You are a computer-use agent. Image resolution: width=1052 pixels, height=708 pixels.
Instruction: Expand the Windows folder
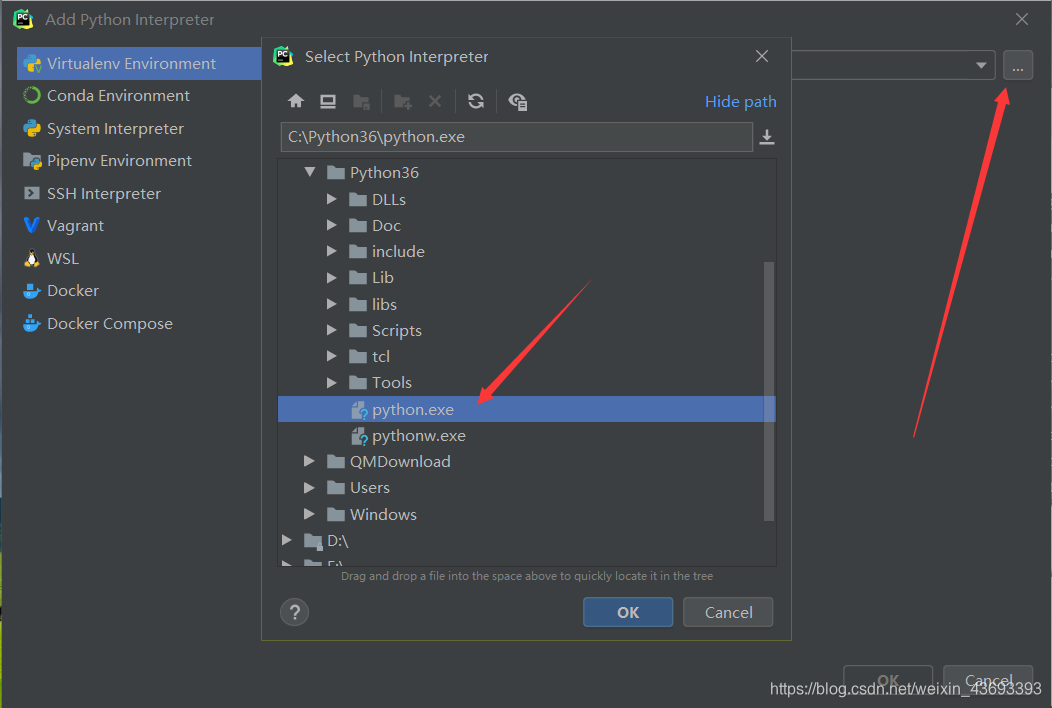tap(309, 514)
